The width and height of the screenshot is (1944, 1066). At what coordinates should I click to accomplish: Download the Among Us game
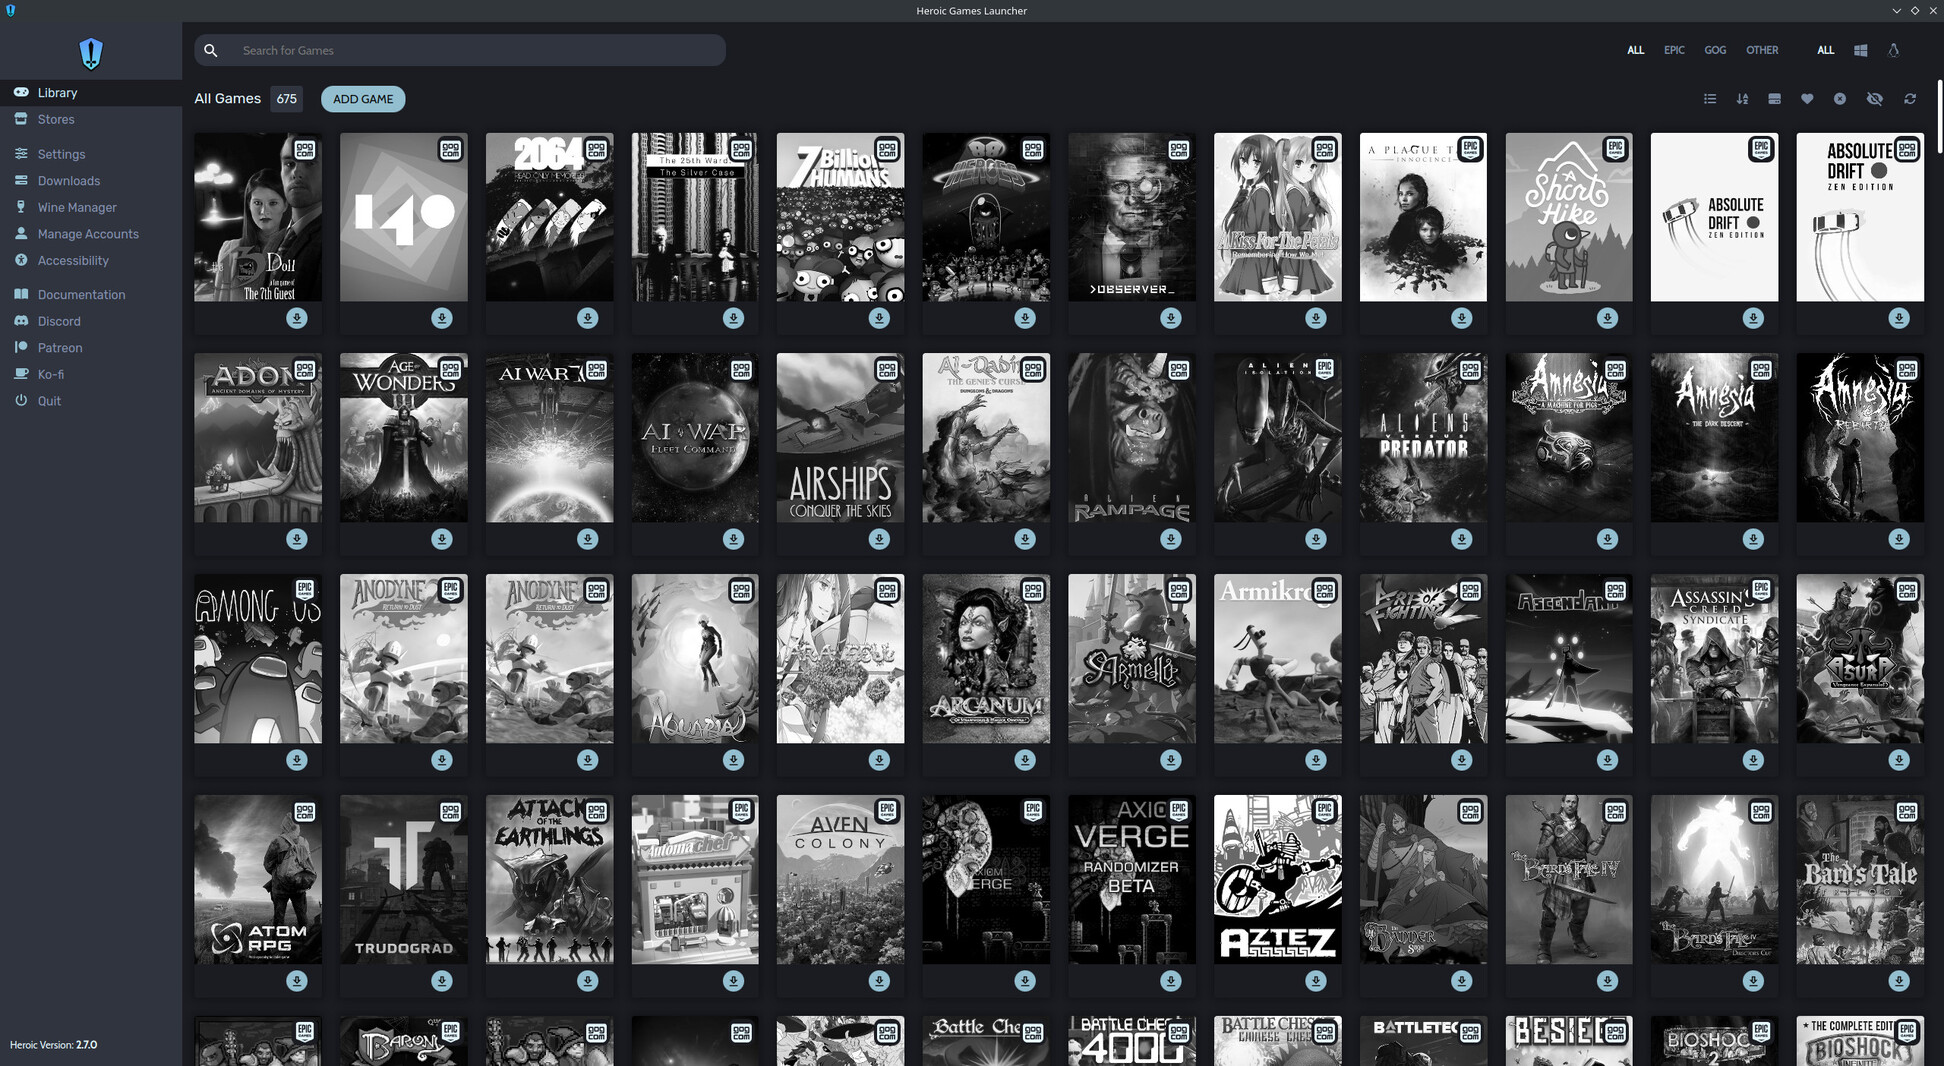pos(297,760)
